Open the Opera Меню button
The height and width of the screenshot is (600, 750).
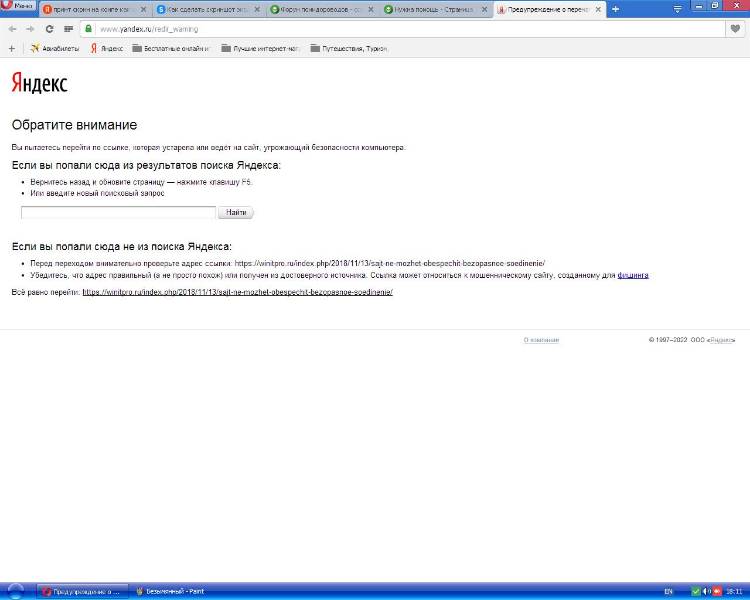(x=18, y=6)
